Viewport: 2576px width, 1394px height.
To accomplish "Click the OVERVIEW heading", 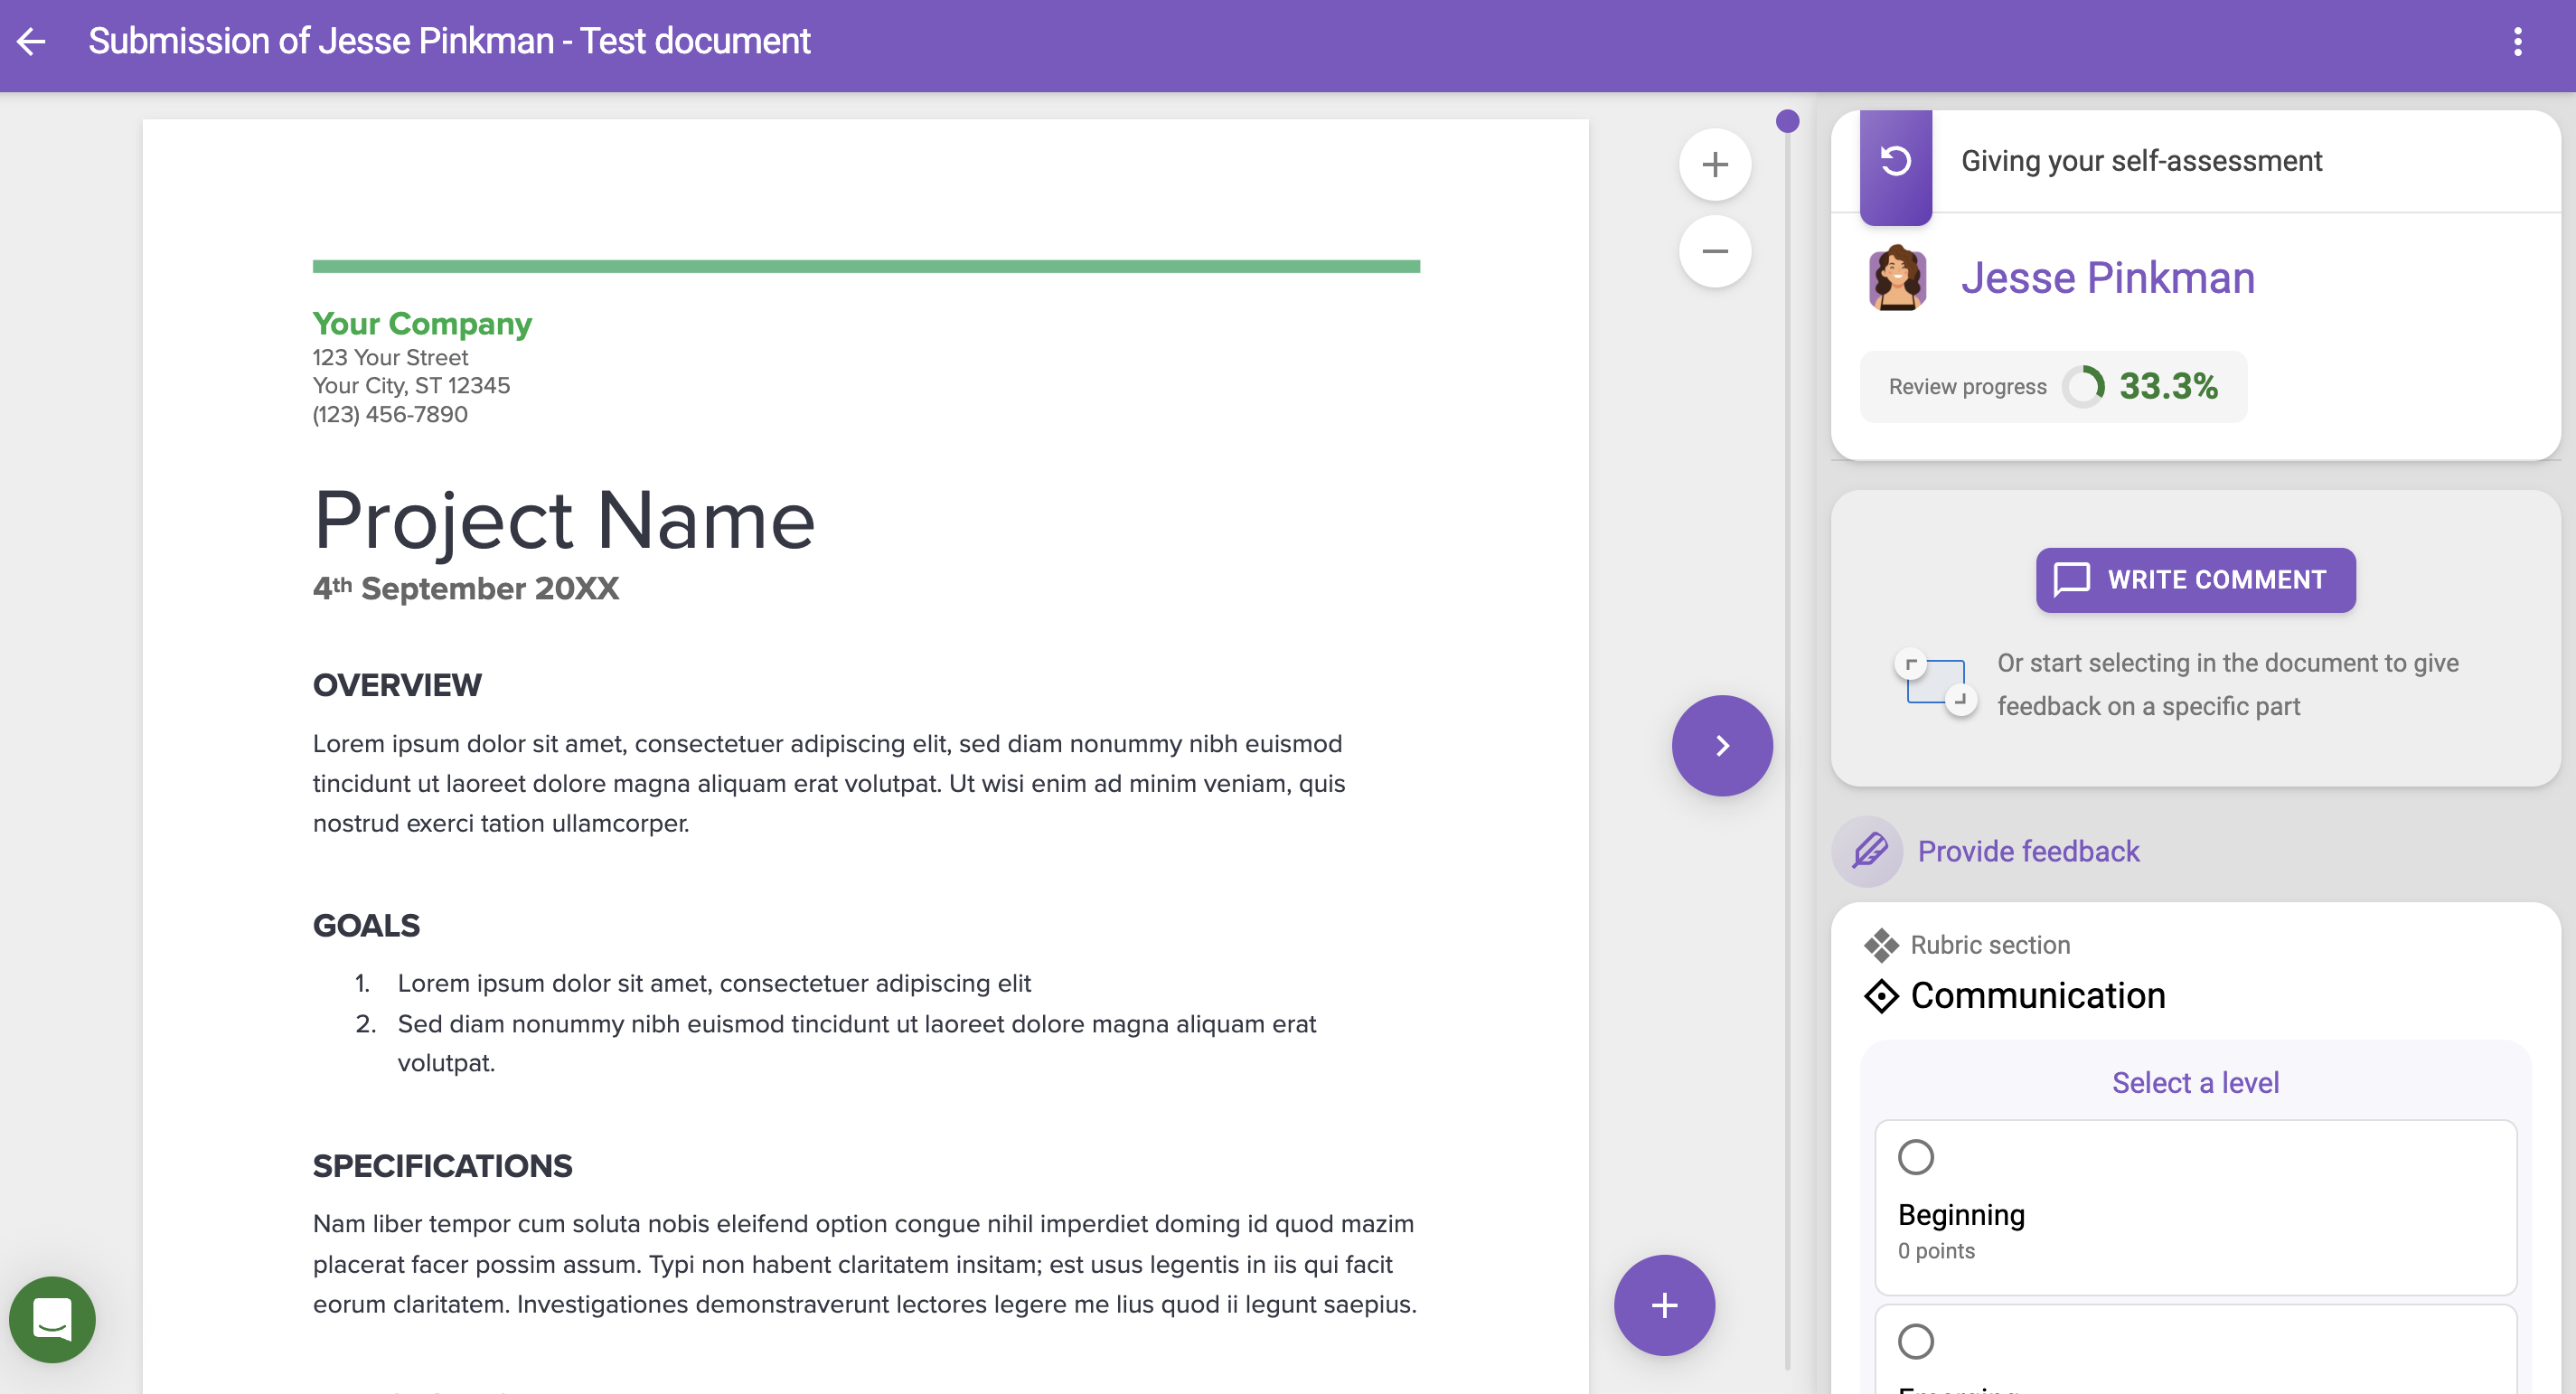I will pyautogui.click(x=397, y=685).
